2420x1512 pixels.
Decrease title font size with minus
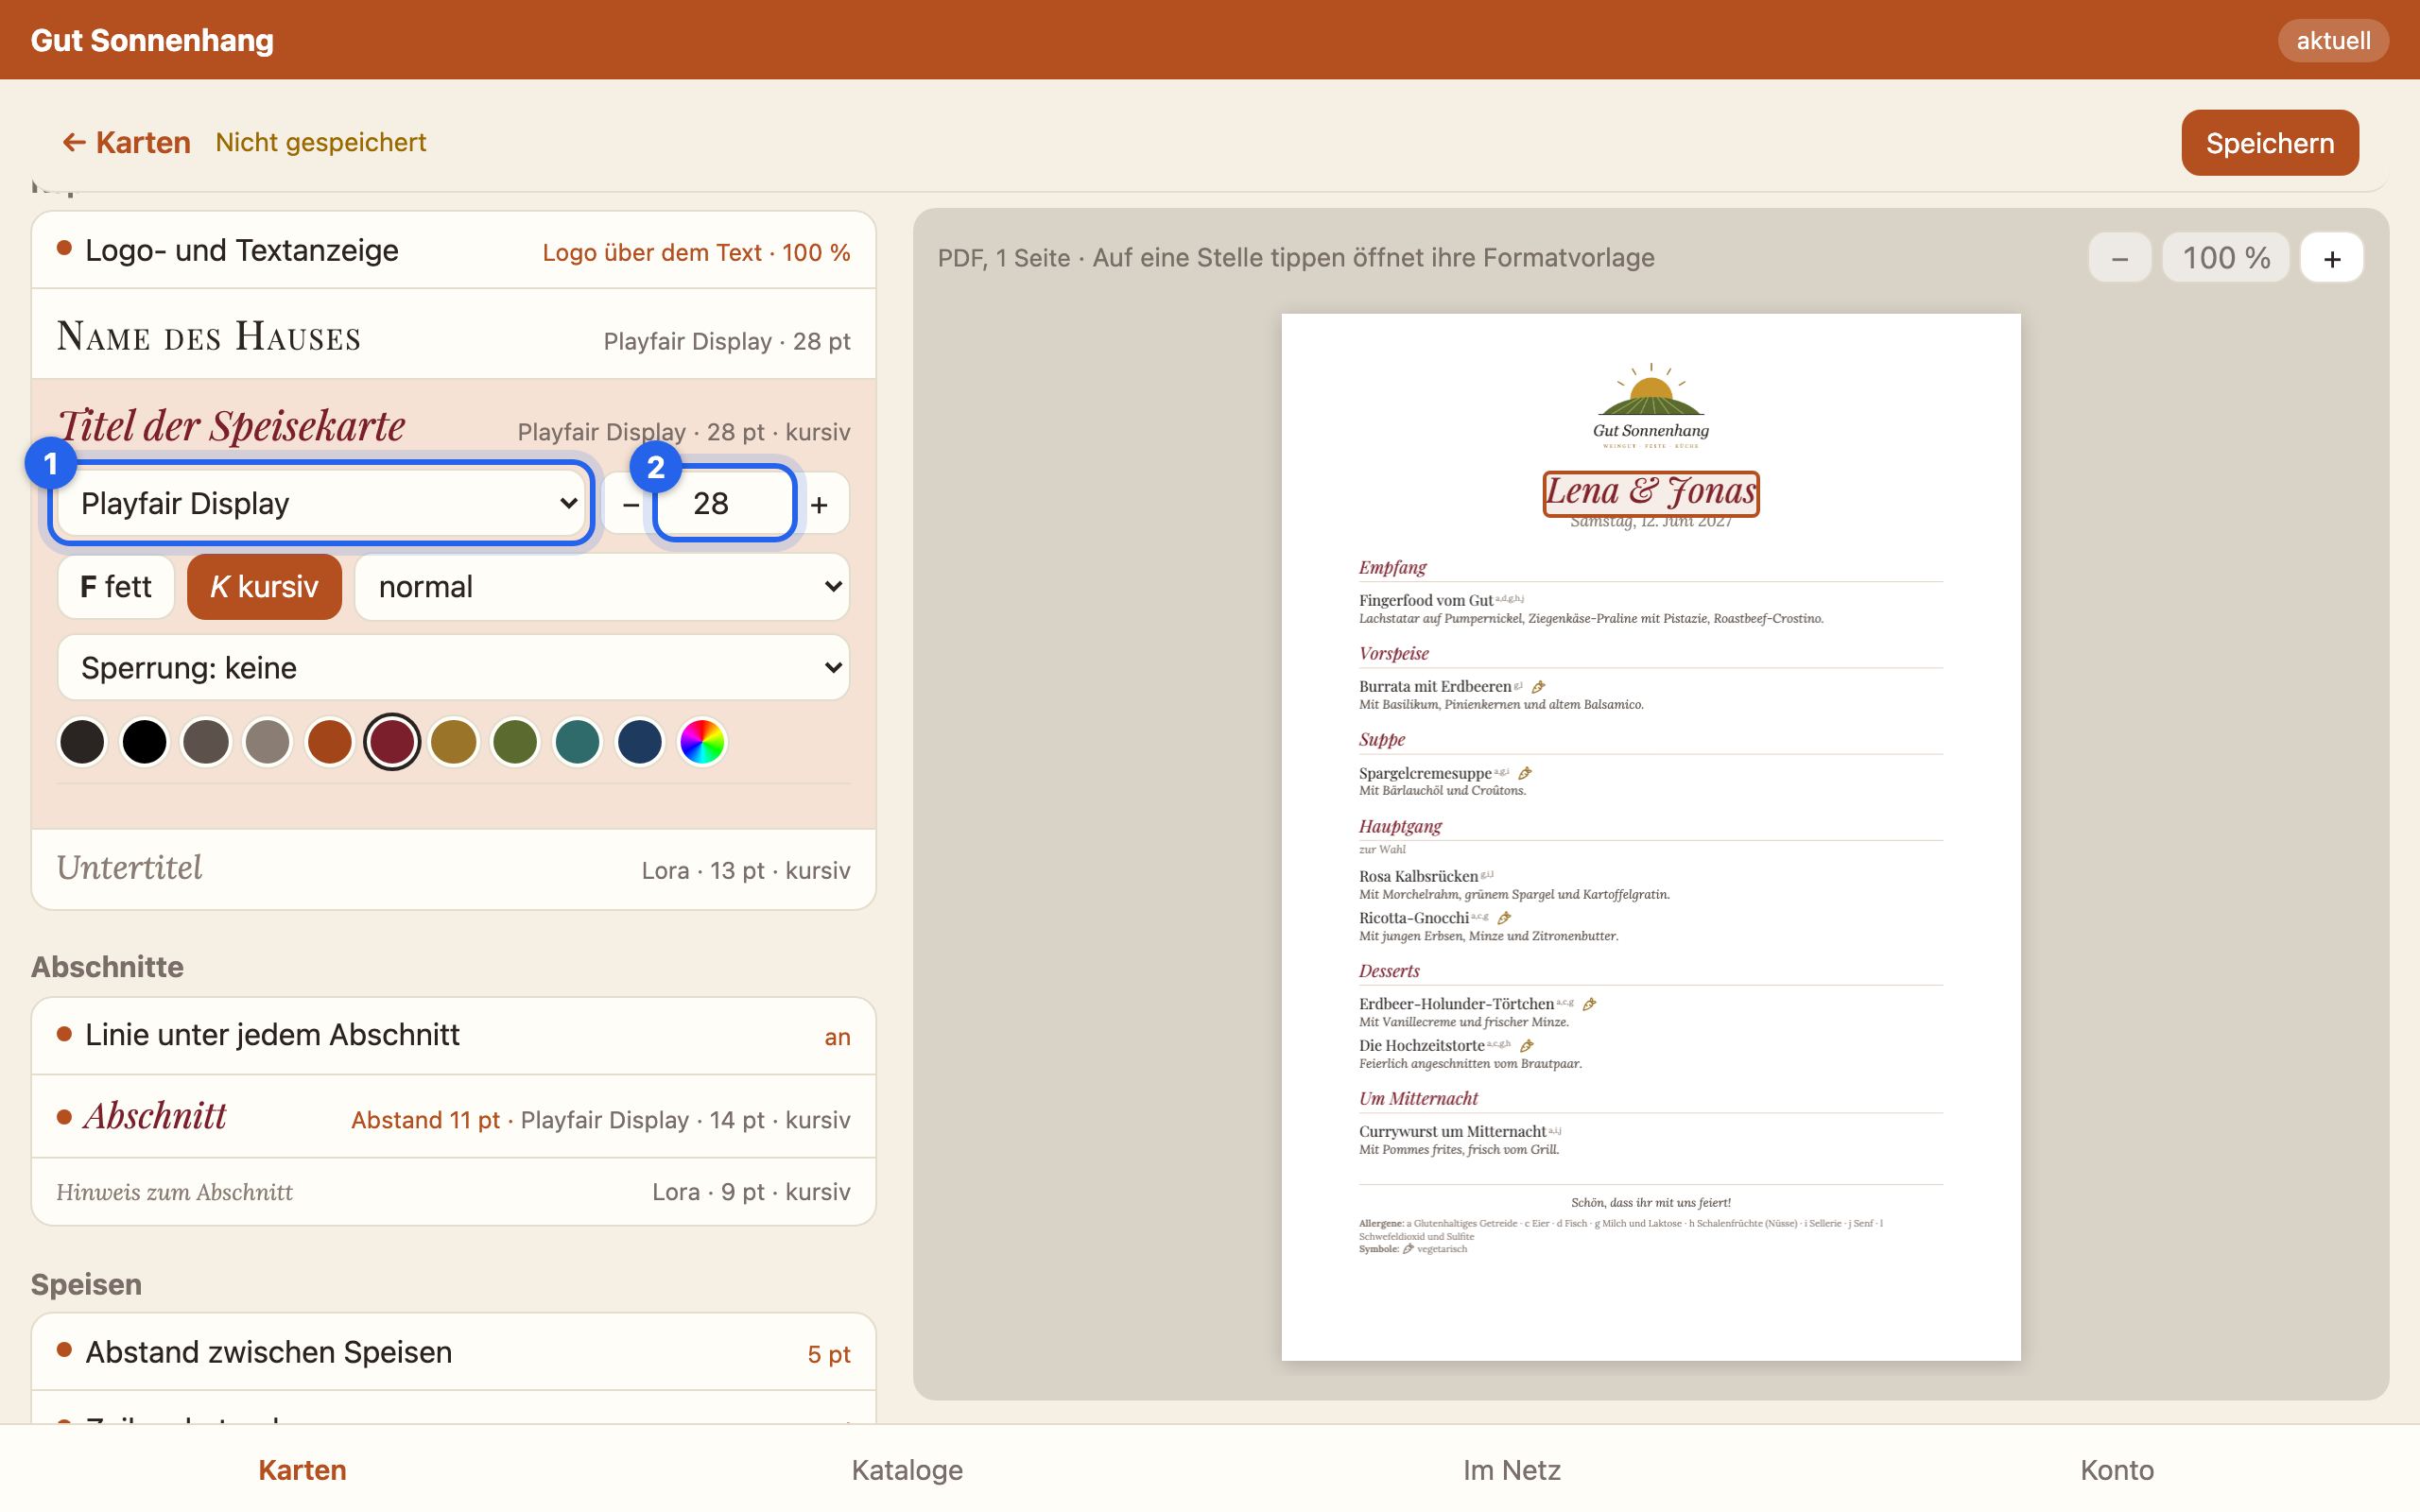(x=630, y=504)
